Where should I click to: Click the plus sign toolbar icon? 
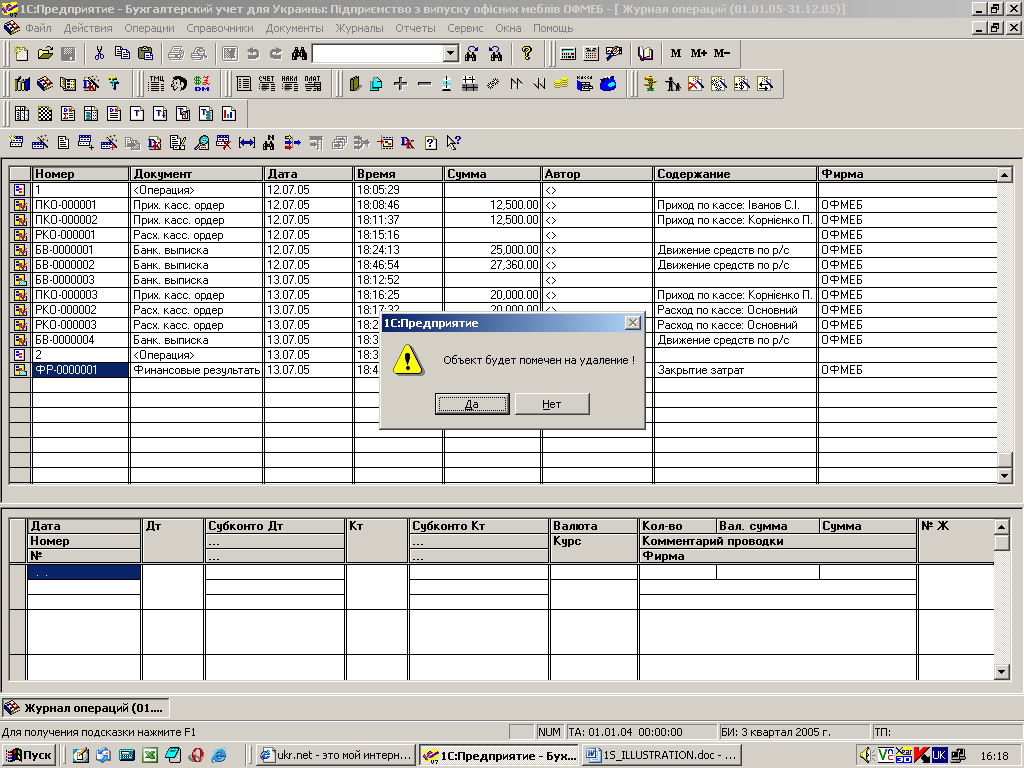(400, 84)
